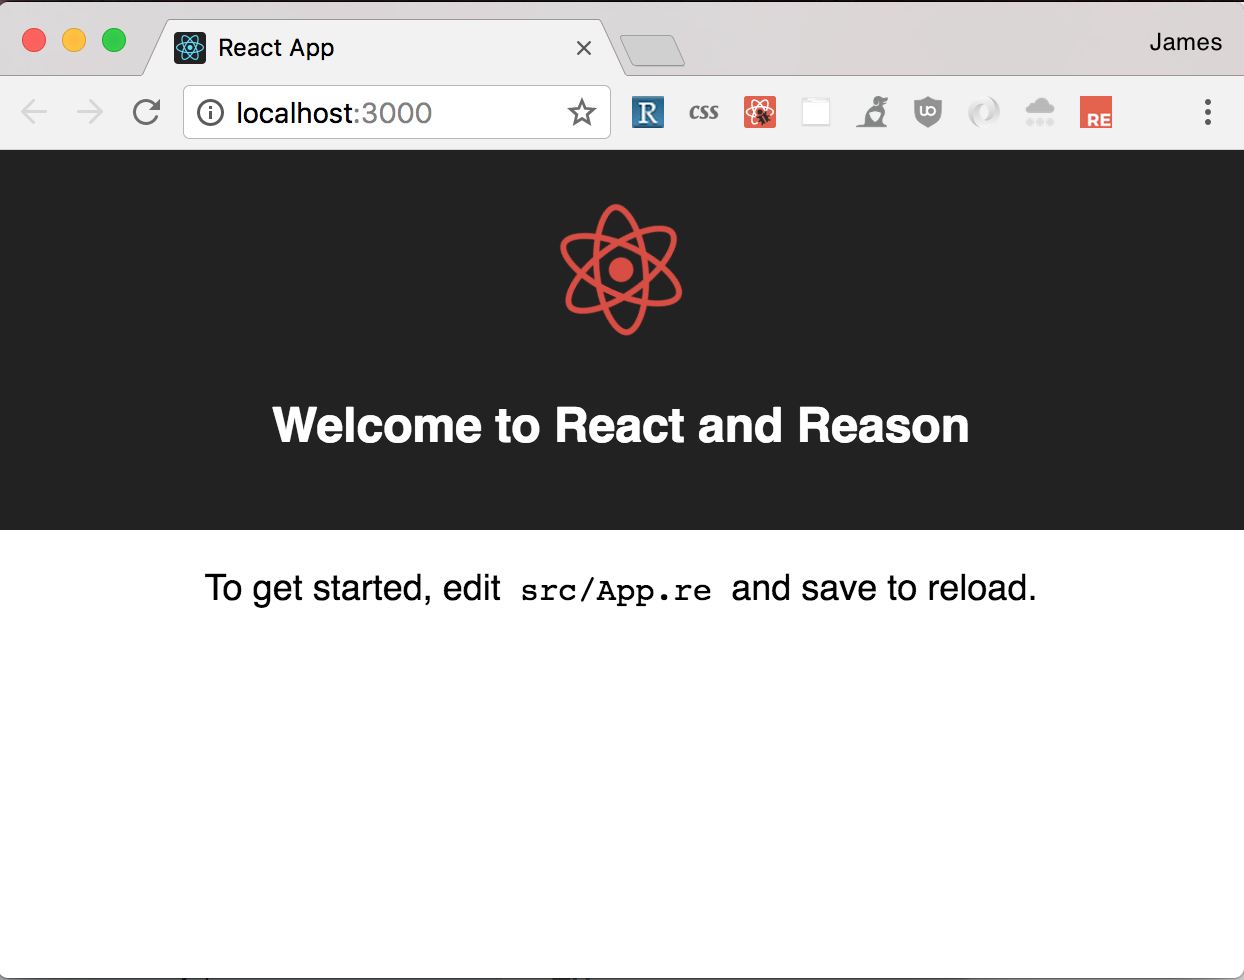Click the white ring extension icon
The width and height of the screenshot is (1244, 980).
(x=984, y=112)
